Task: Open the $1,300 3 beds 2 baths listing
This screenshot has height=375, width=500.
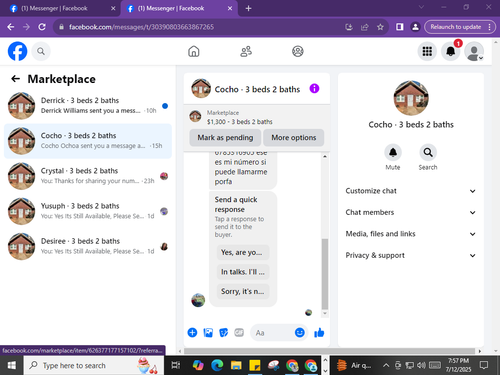Action: coord(257,117)
